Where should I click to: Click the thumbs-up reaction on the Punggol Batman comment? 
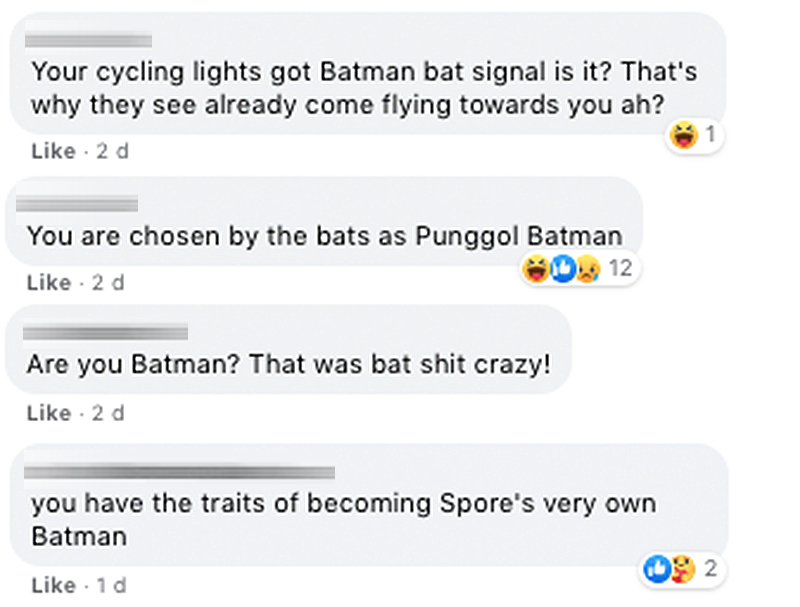point(562,268)
